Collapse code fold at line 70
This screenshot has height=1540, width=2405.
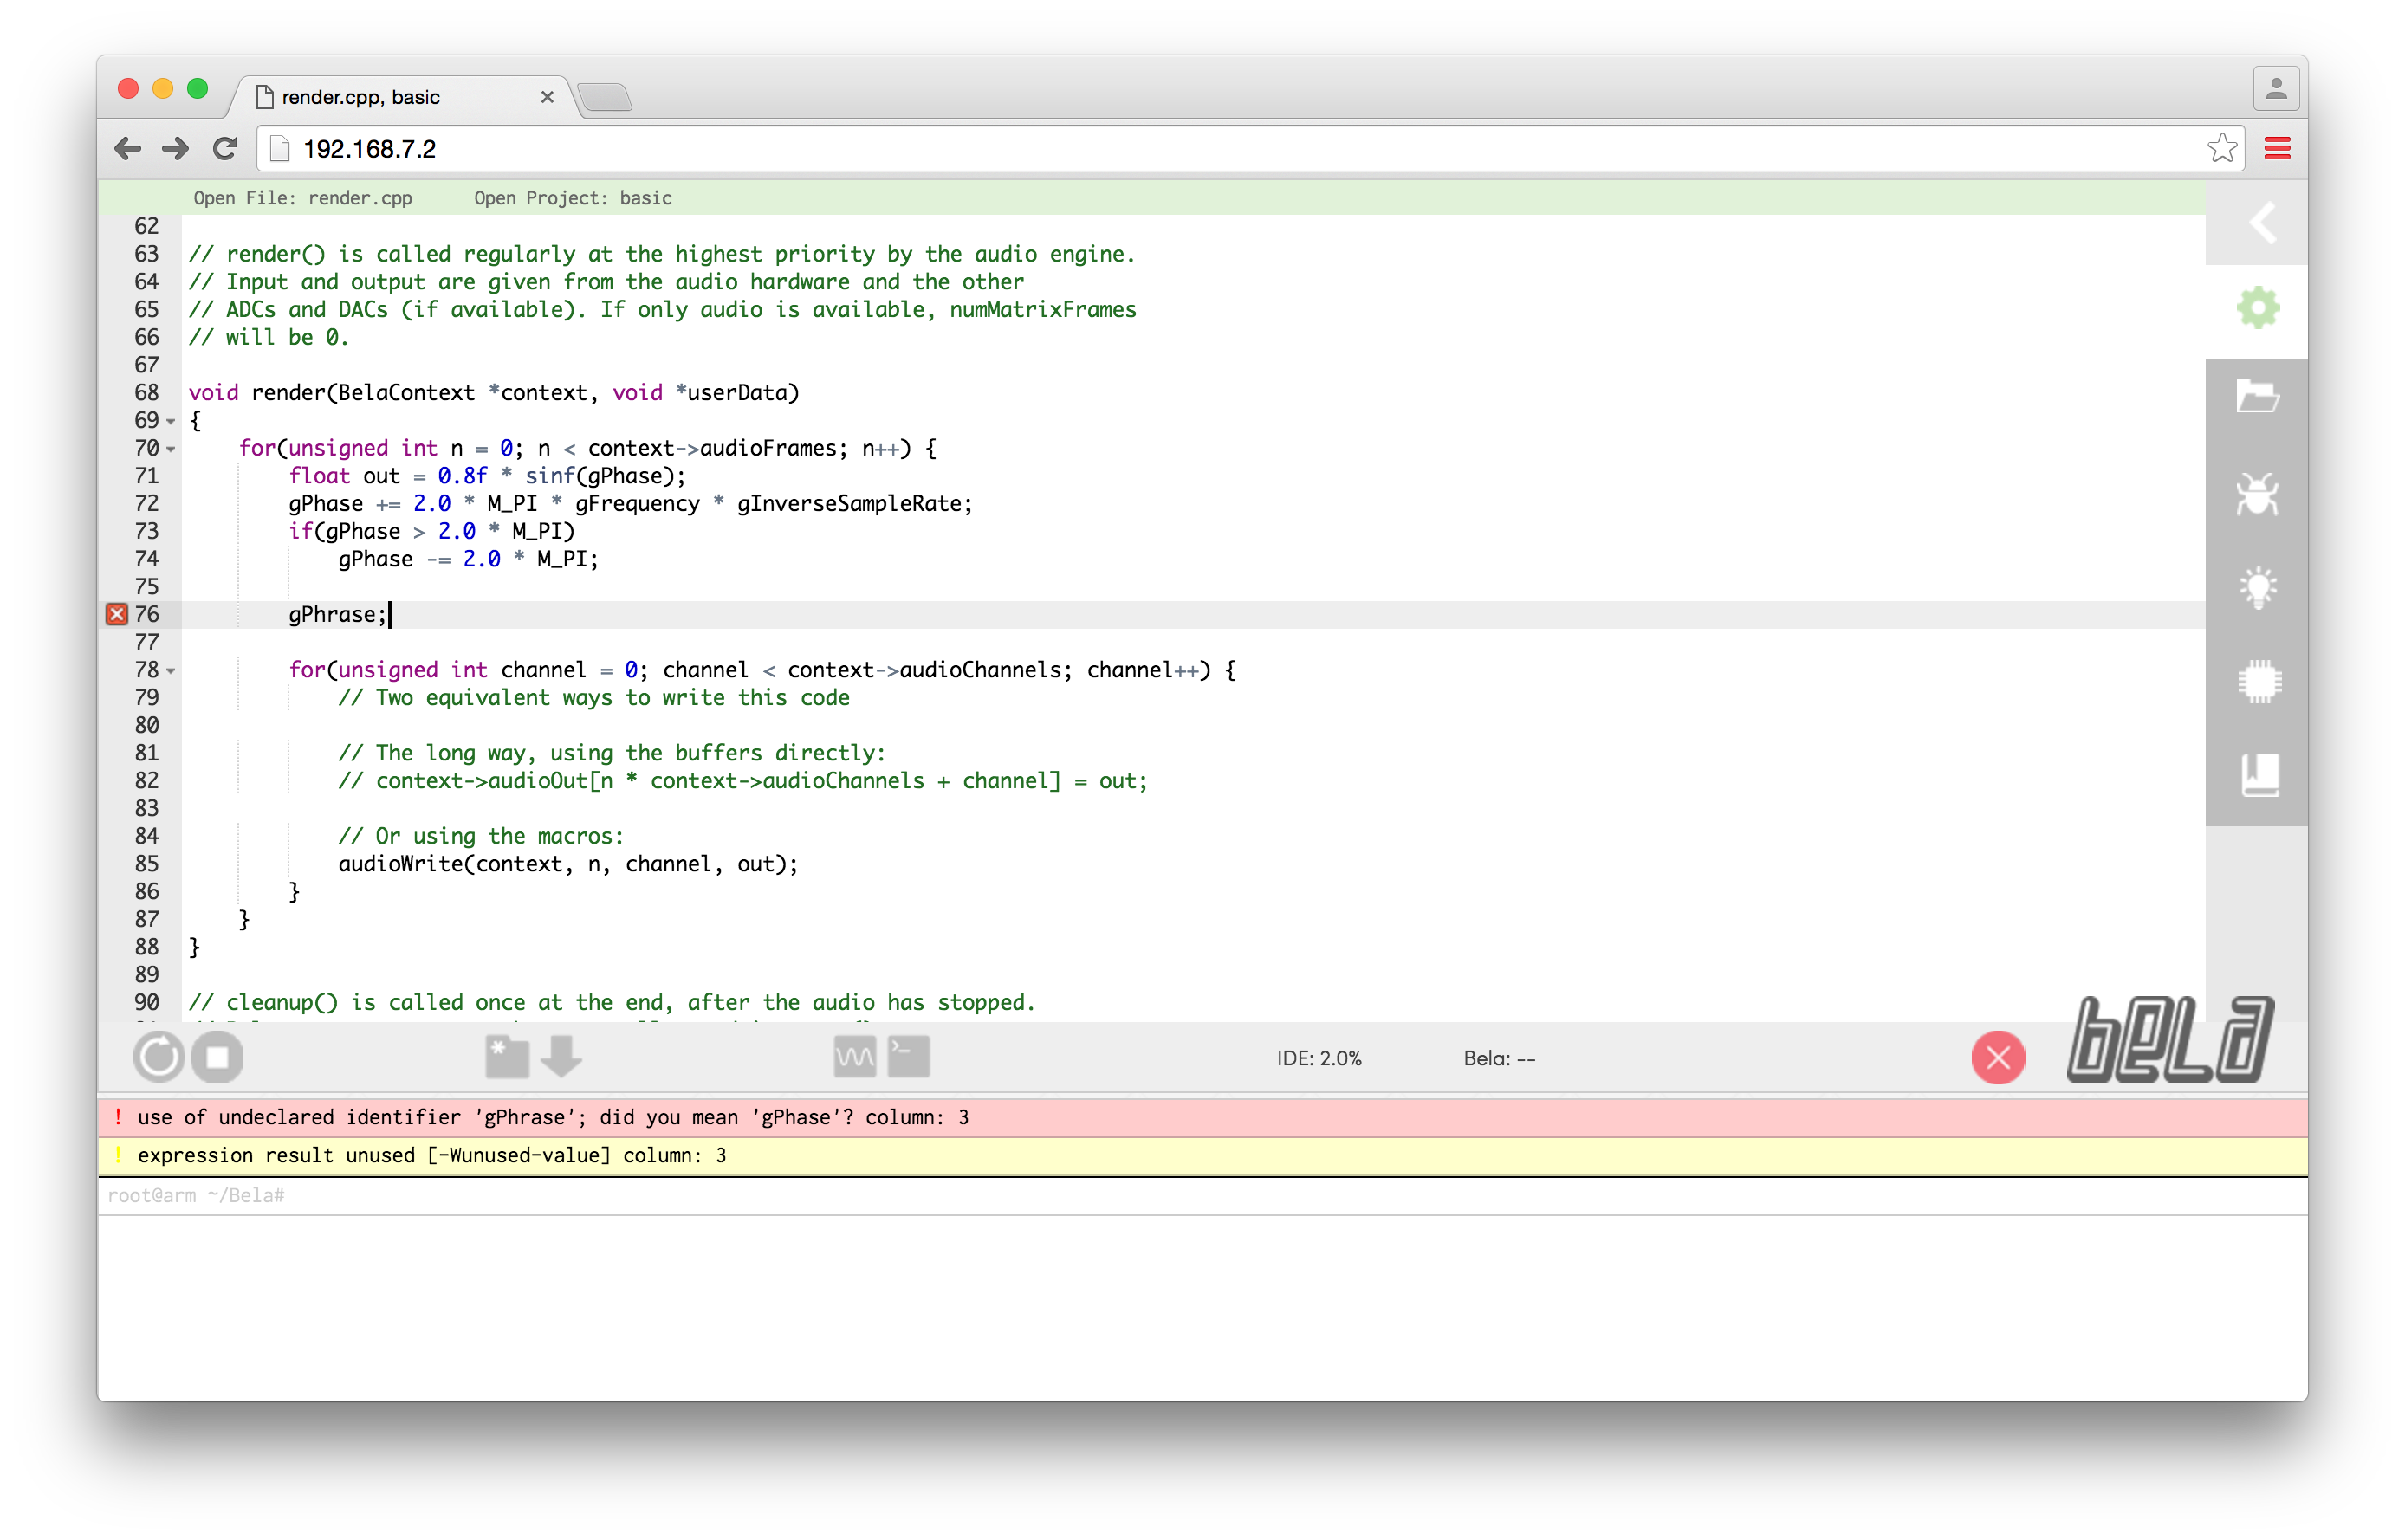point(171,449)
